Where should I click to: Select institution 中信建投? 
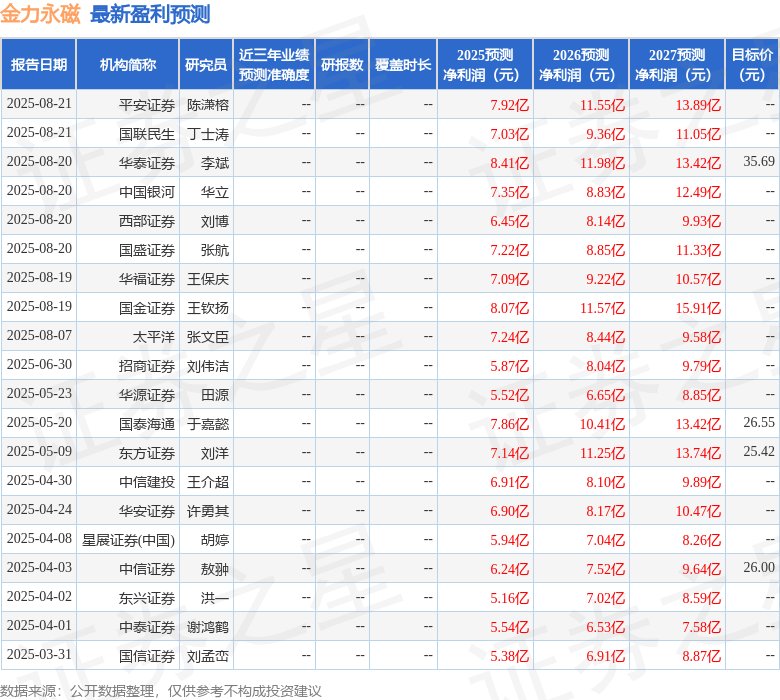pos(147,482)
